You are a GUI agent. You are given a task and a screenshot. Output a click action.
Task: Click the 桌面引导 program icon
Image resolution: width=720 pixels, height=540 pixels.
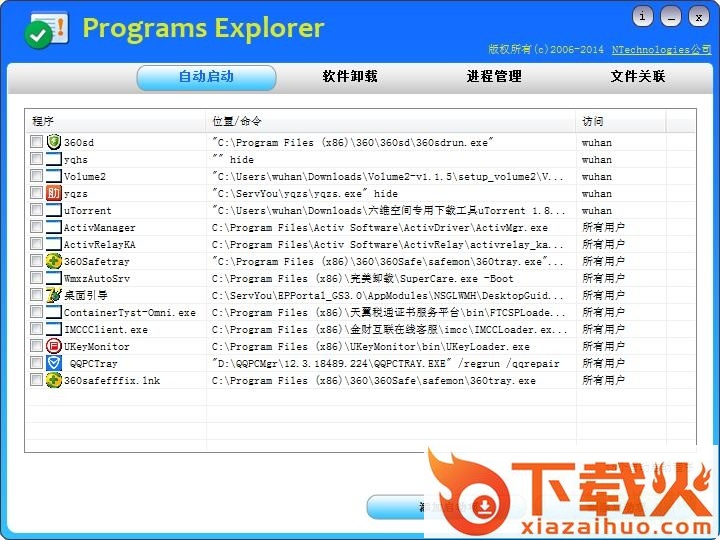[x=54, y=295]
